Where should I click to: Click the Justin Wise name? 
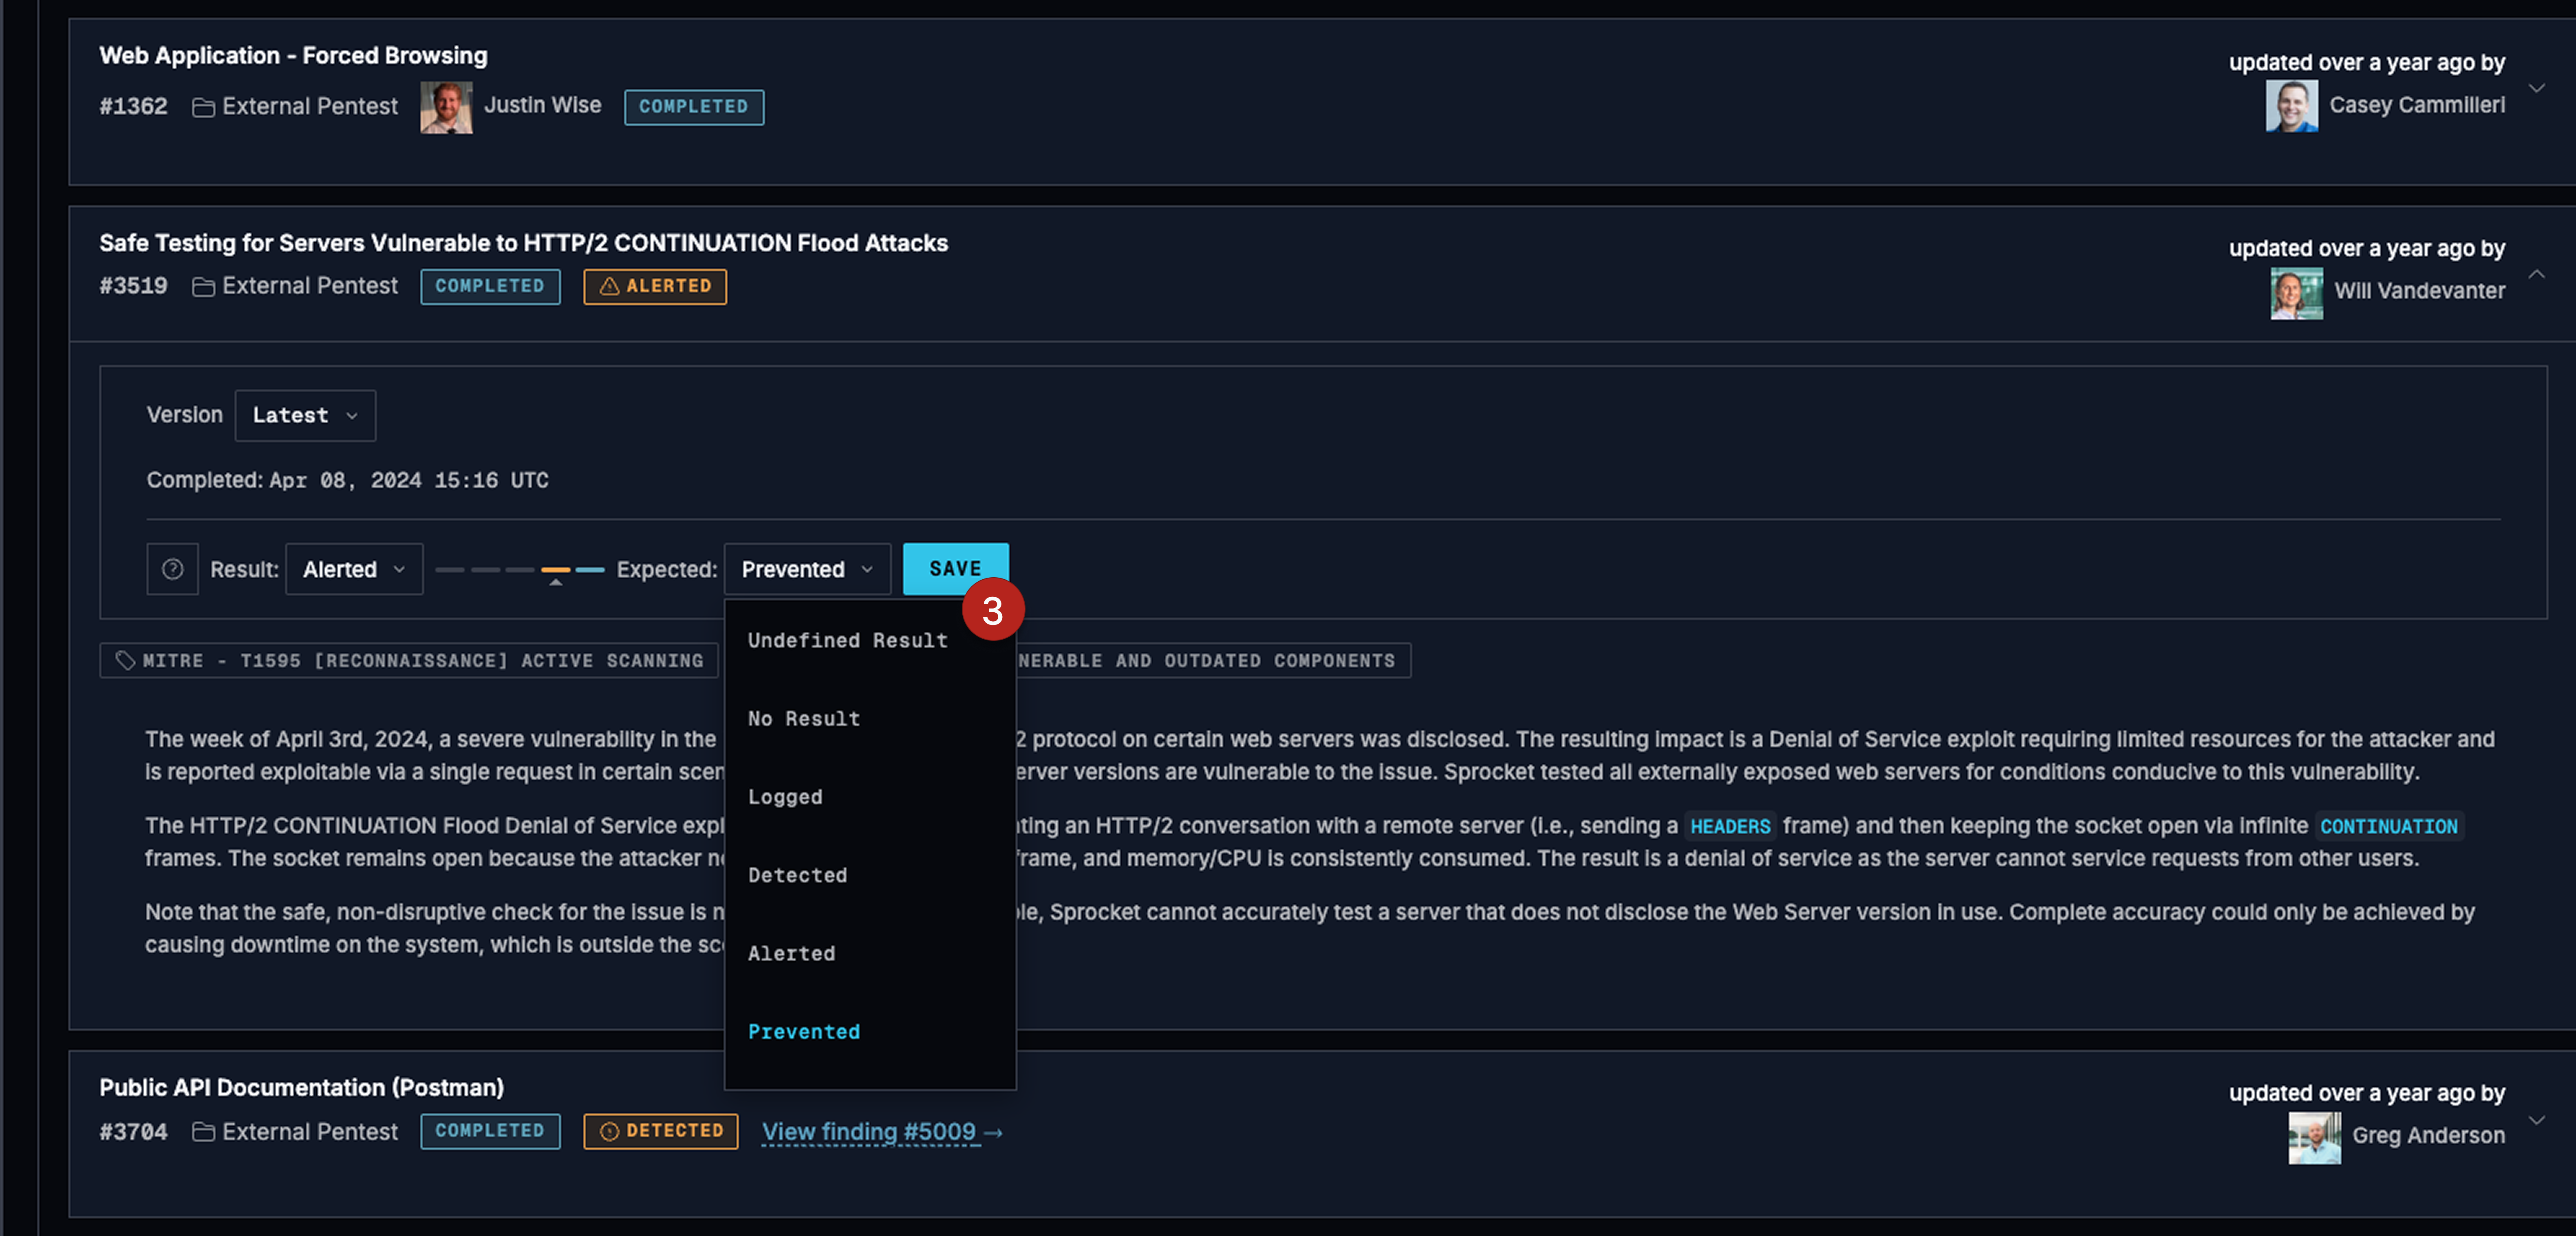542,105
